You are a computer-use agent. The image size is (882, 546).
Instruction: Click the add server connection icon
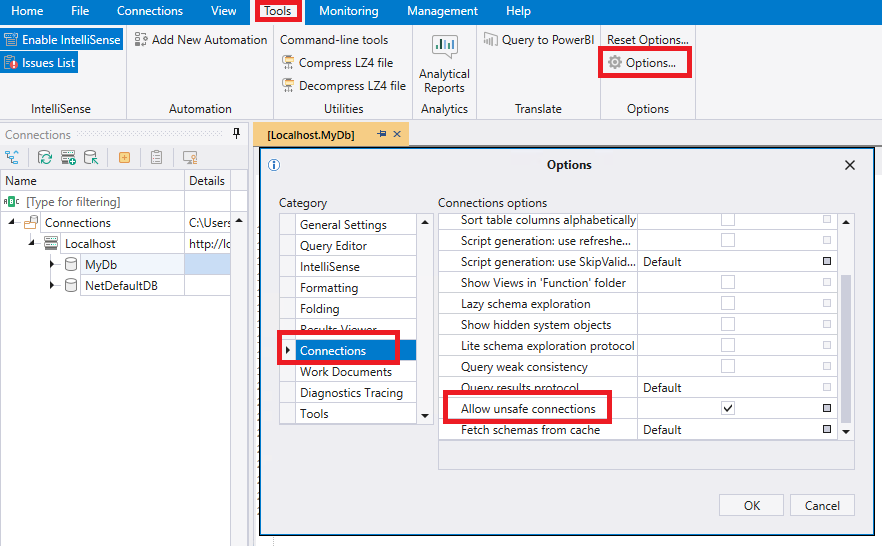[68, 157]
